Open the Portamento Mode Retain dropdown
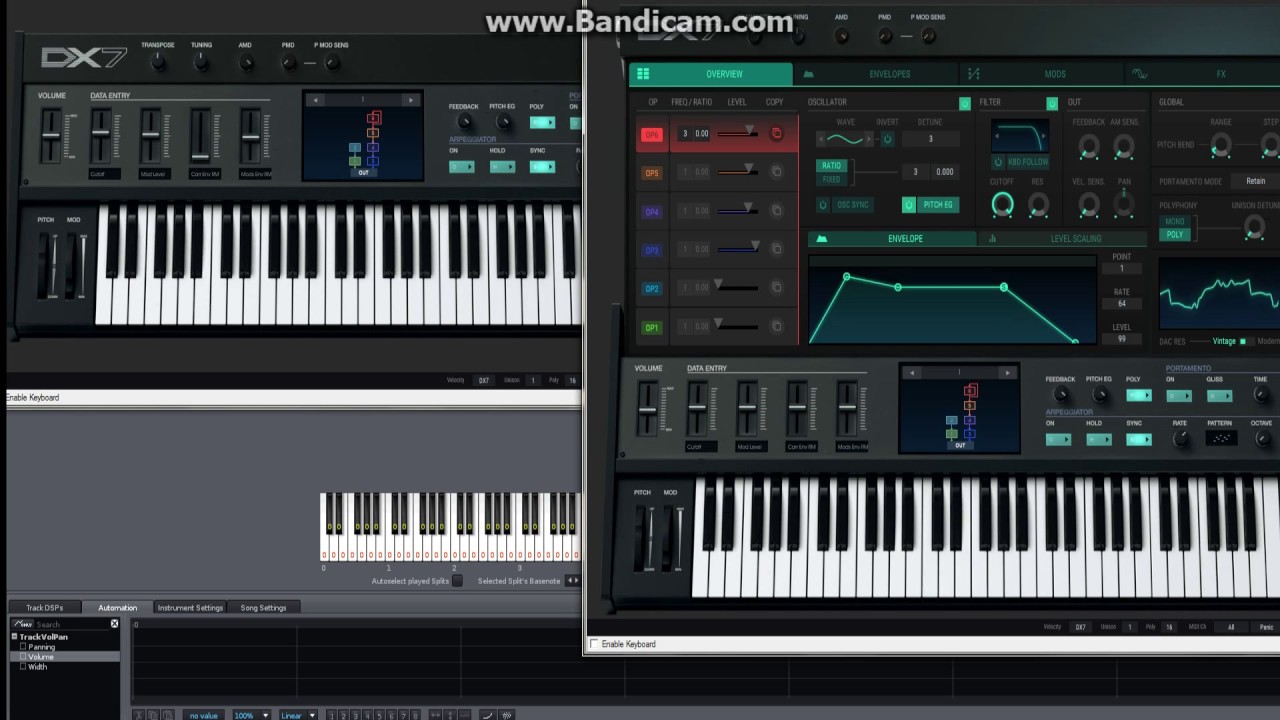The height and width of the screenshot is (720, 1280). (x=1255, y=181)
